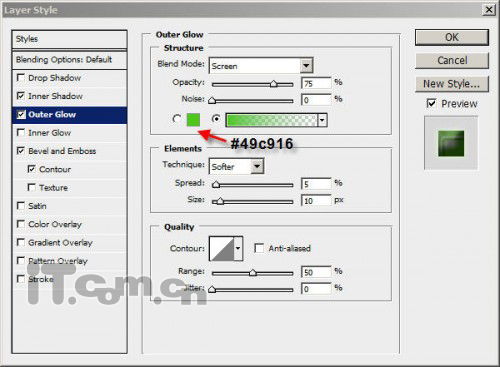Click the Spread slider handle
The height and width of the screenshot is (367, 500).
[216, 184]
